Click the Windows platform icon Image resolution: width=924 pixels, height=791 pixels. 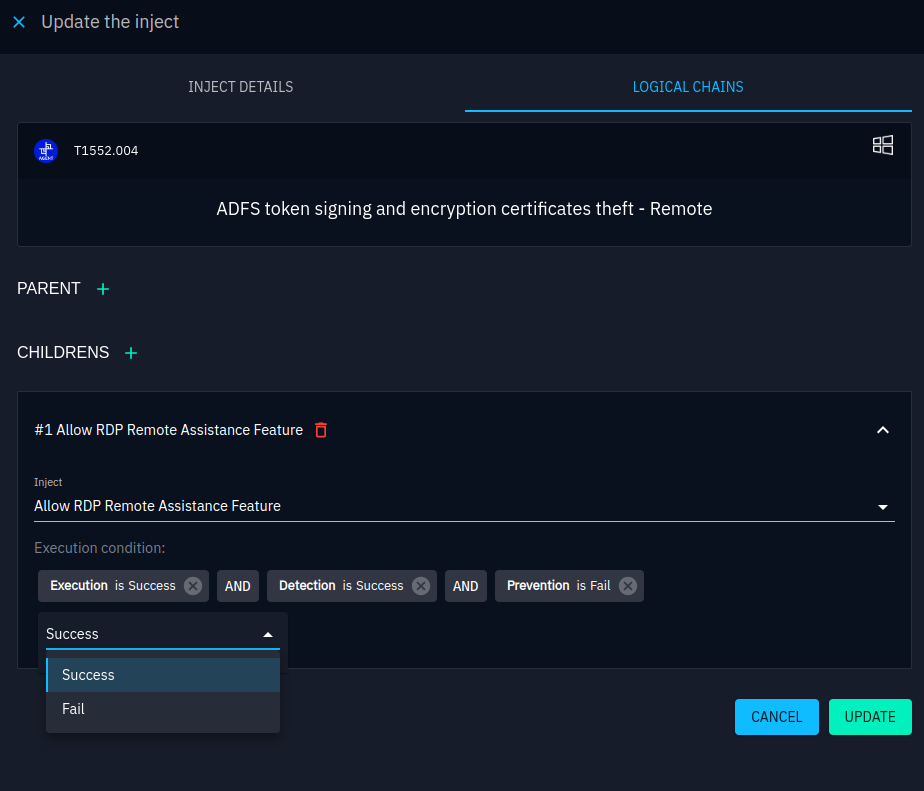click(882, 146)
